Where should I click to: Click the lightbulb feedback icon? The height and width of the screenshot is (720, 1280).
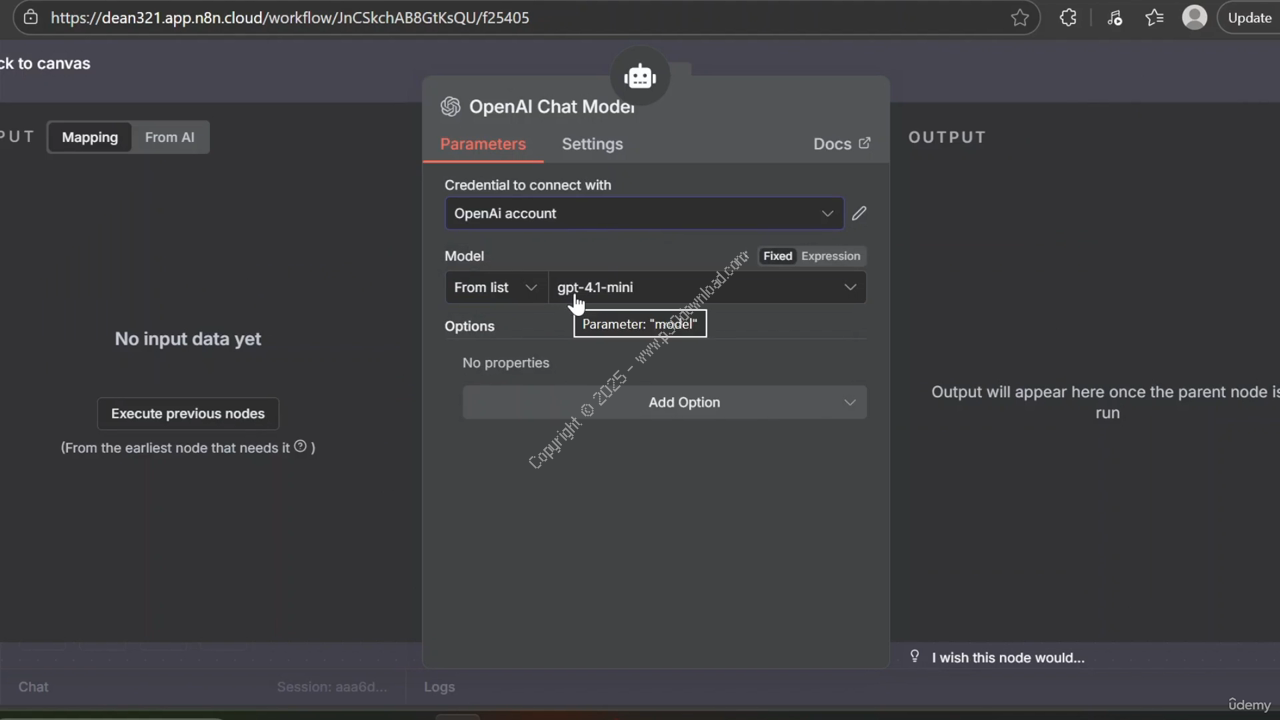click(914, 657)
